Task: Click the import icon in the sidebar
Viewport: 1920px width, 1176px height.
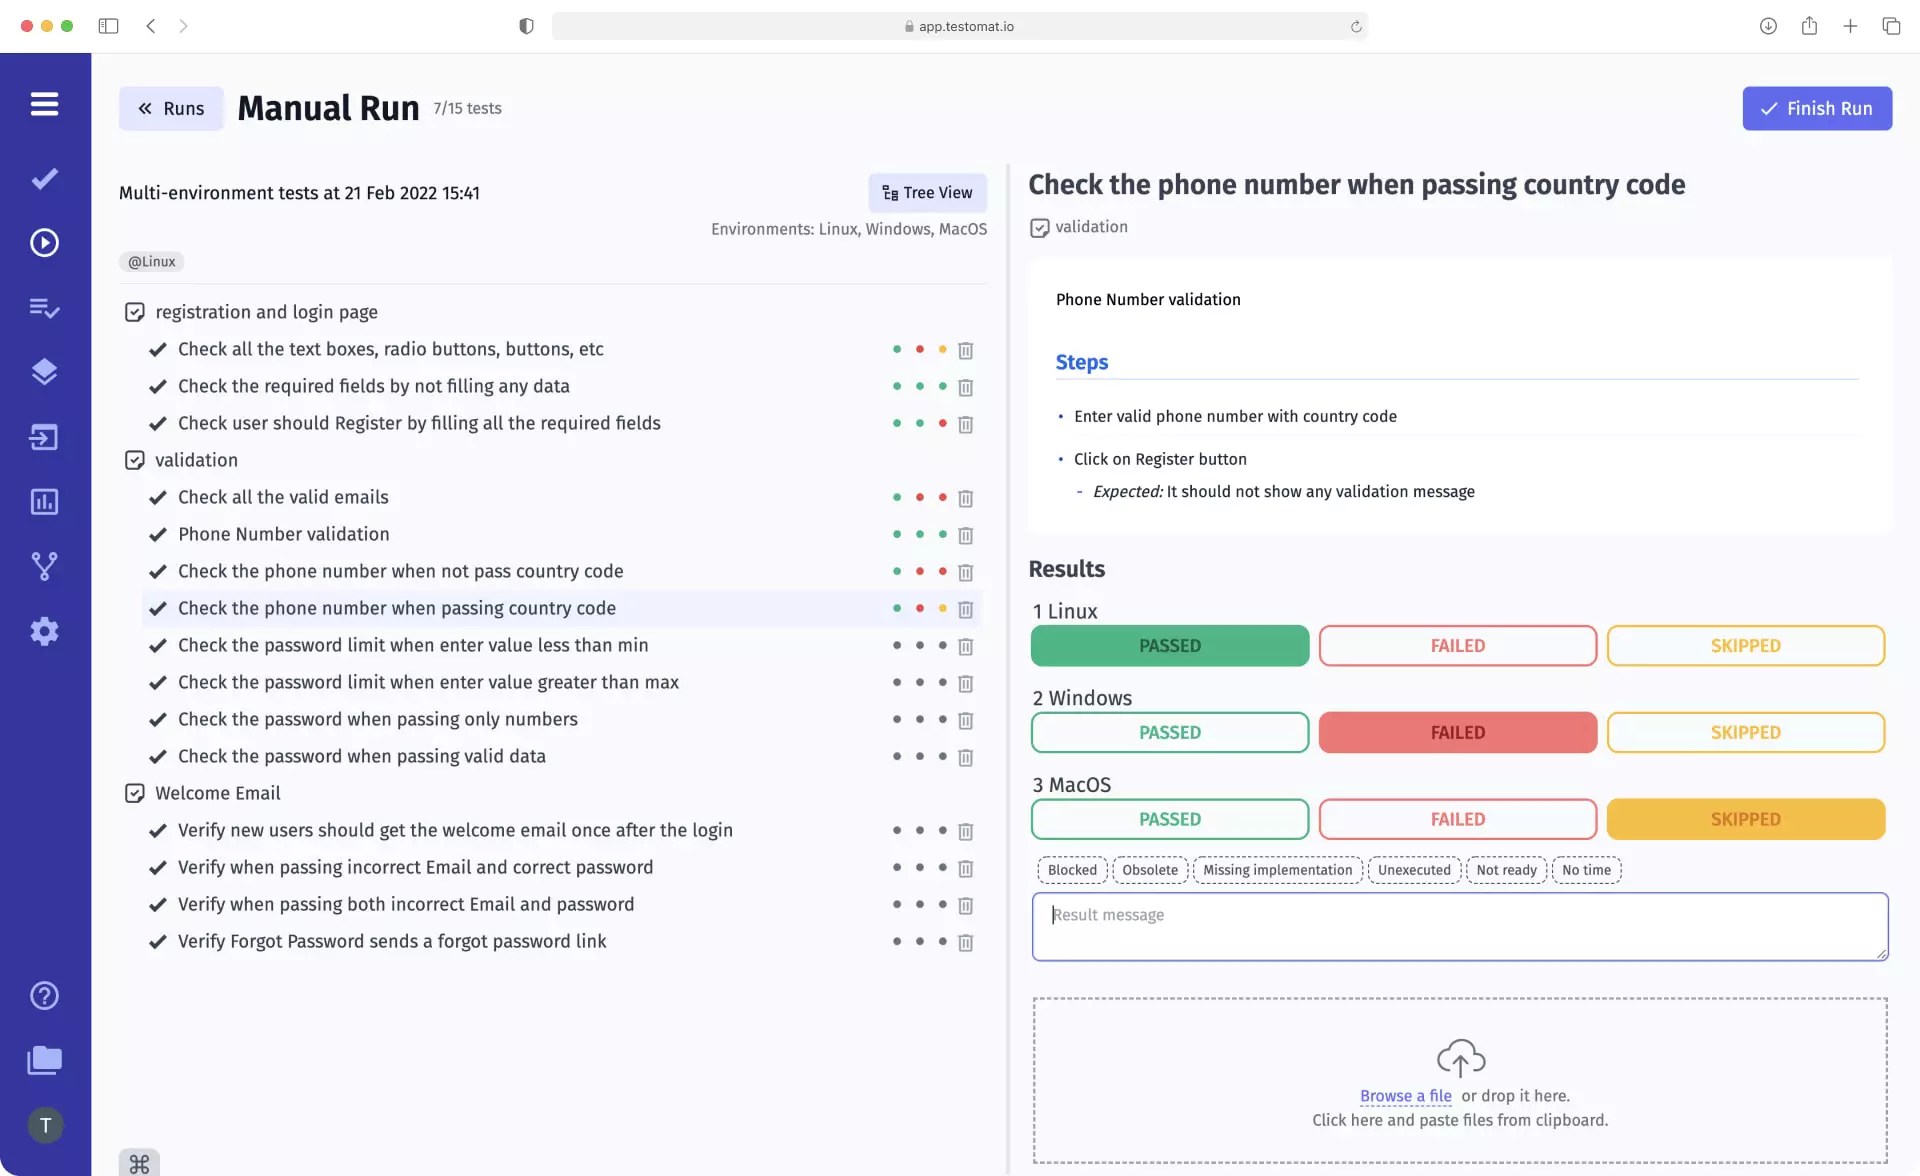Action: pos(45,437)
